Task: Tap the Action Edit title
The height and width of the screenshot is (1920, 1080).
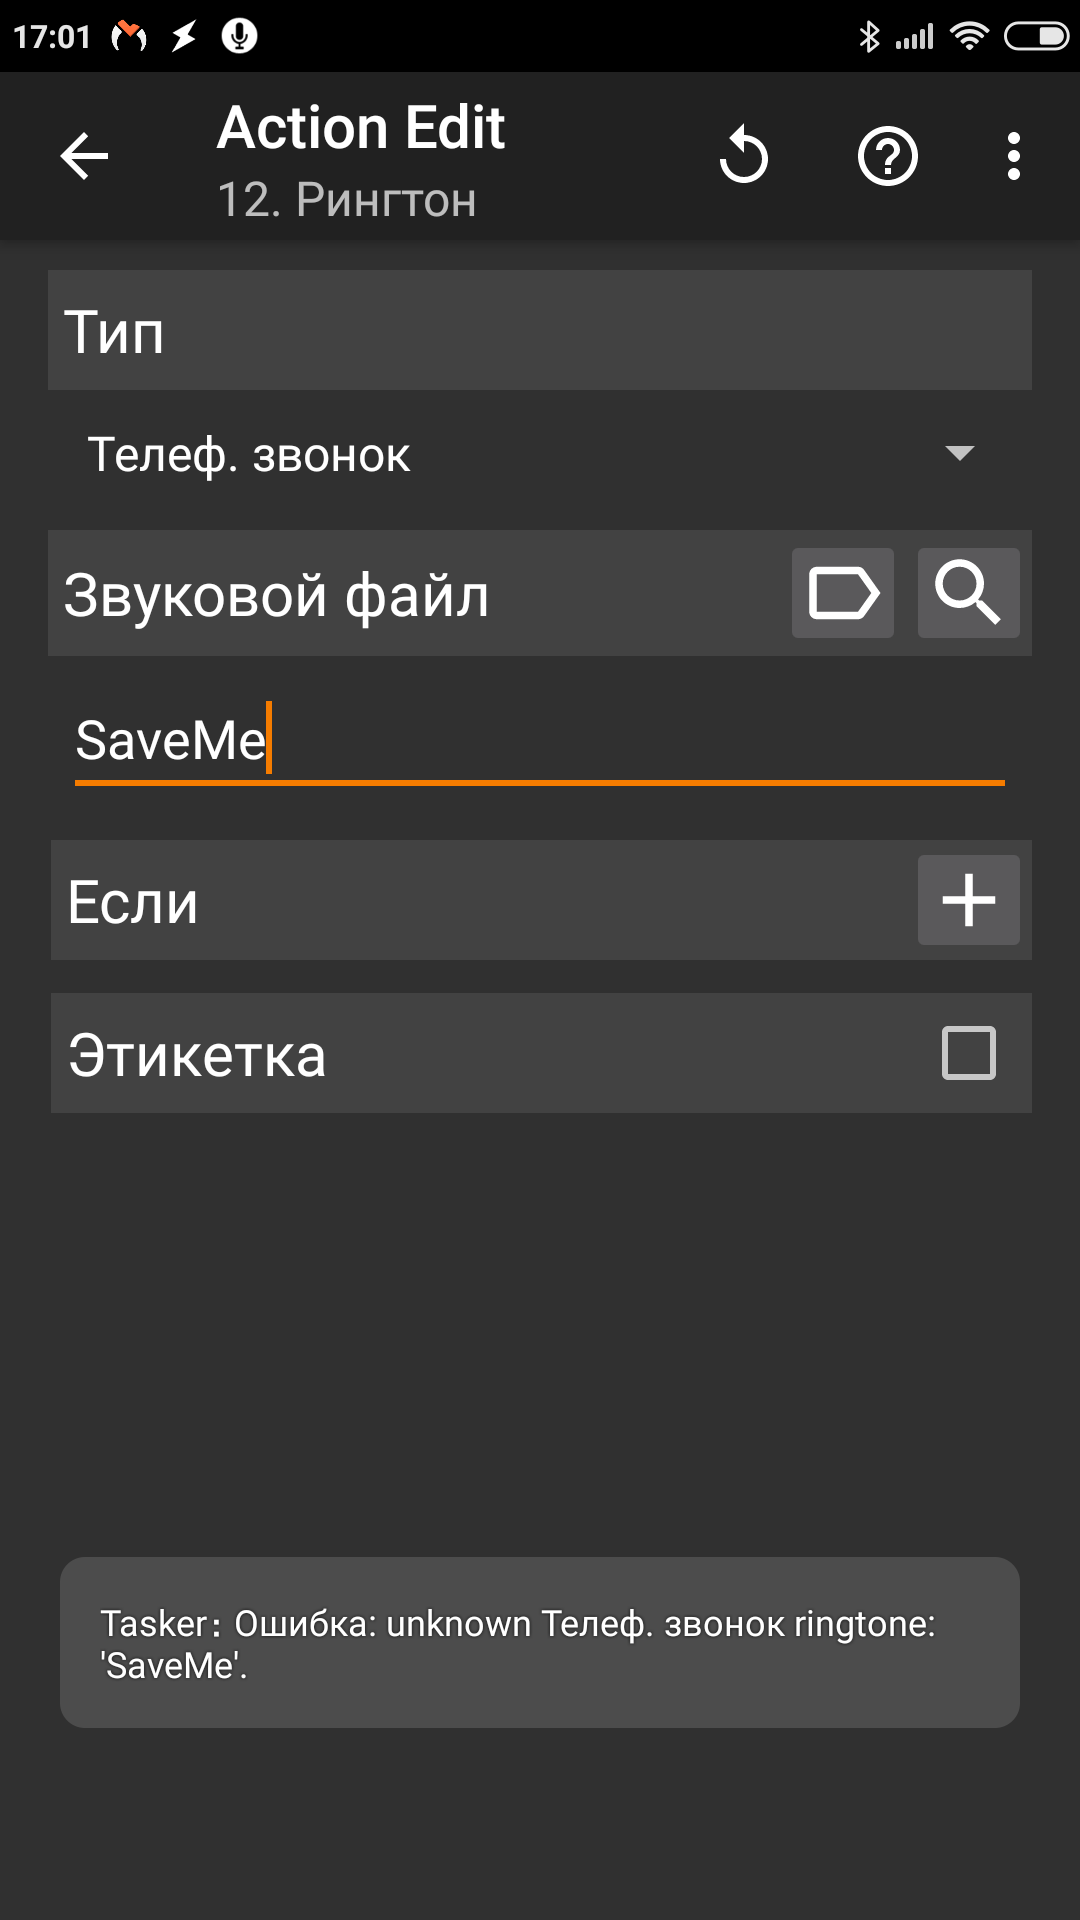Action: pyautogui.click(x=361, y=128)
